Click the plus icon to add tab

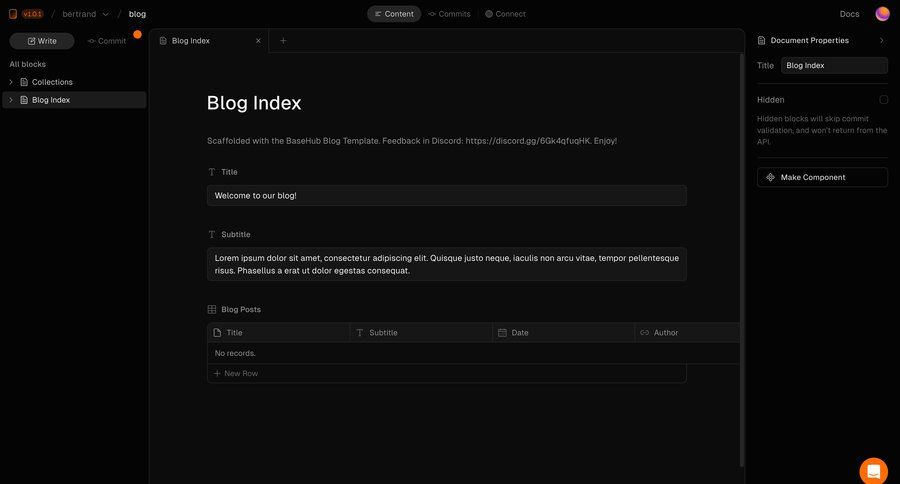283,41
